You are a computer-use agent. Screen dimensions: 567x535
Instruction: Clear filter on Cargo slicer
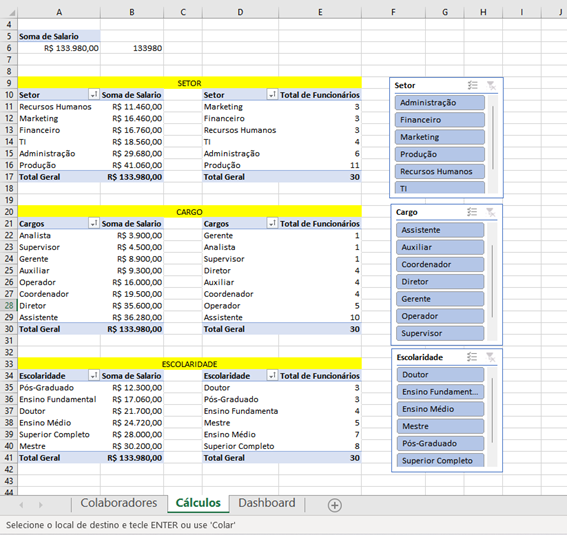490,212
